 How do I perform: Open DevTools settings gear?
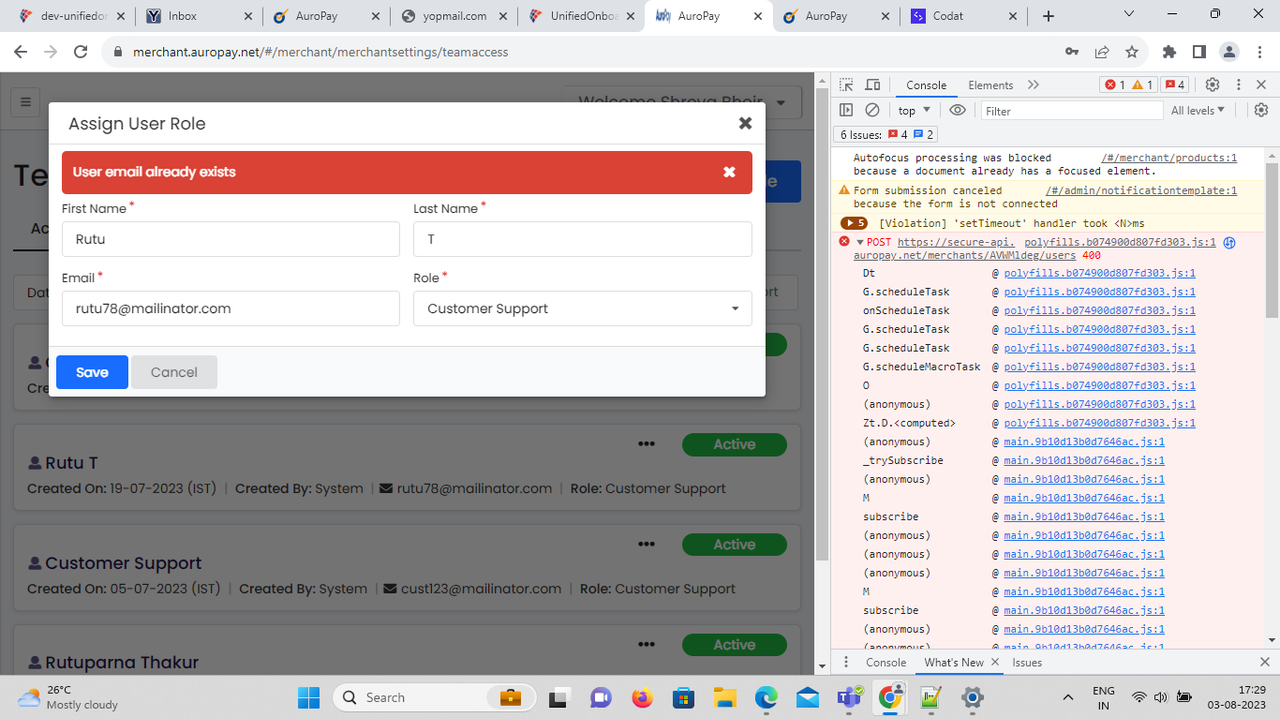click(x=1212, y=85)
